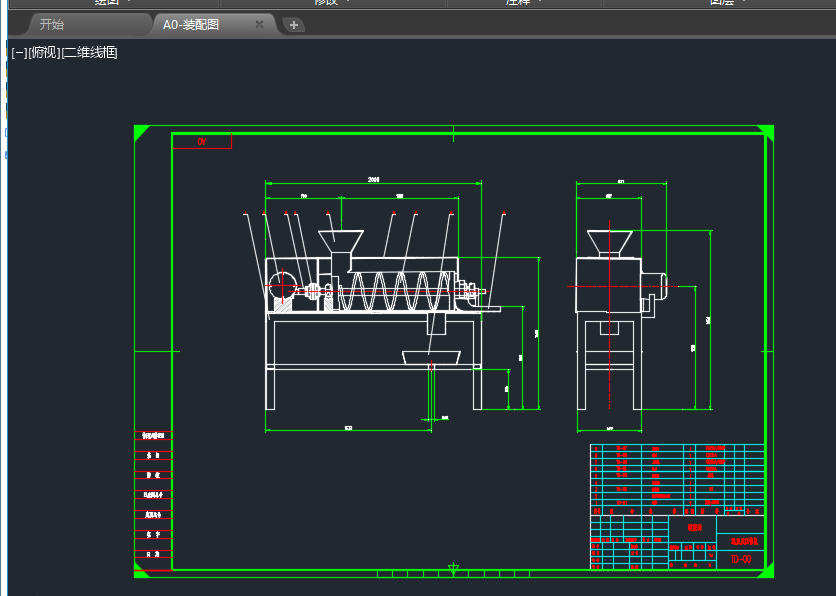Select the red label box at frame top-left
Screen dimensions: 836x596
click(202, 142)
